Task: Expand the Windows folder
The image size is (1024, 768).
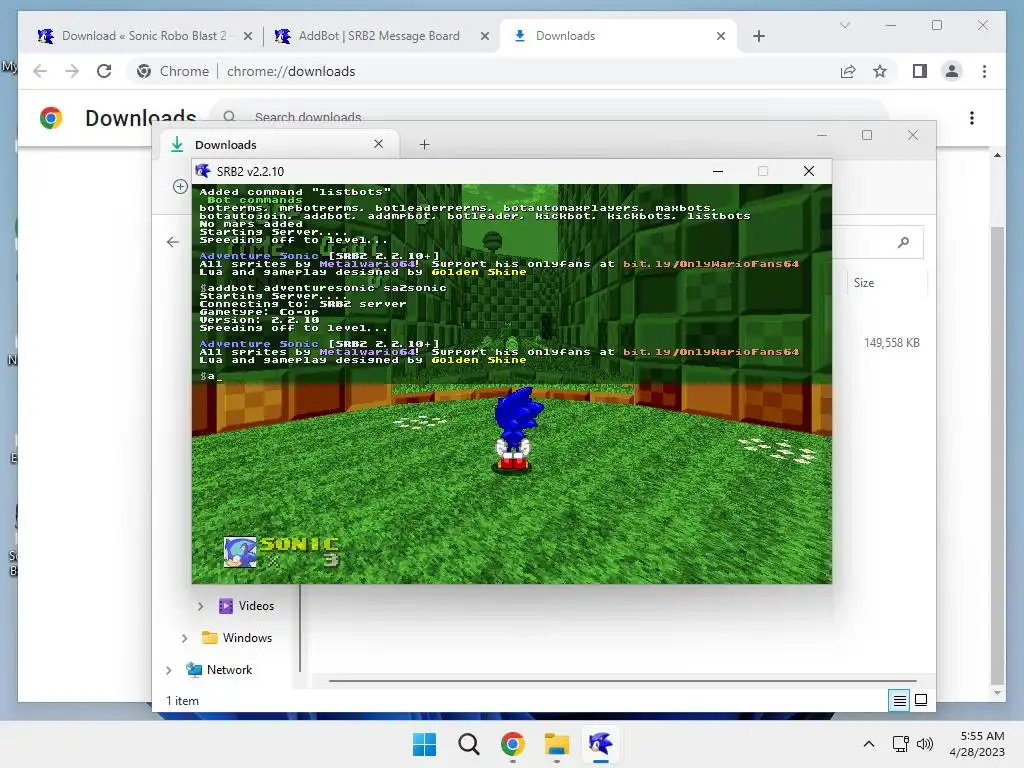Action: (x=184, y=638)
